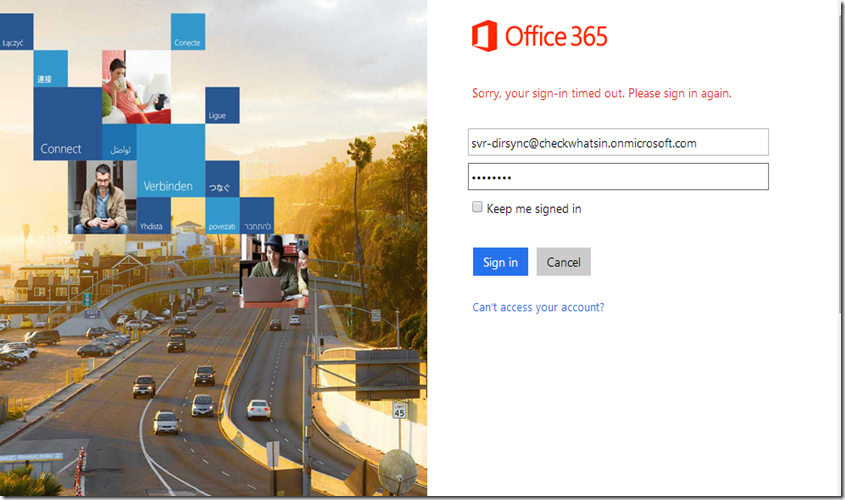Screen dimensions: 845x500
Task: Click the Łączyć tile
Action: tap(17, 32)
